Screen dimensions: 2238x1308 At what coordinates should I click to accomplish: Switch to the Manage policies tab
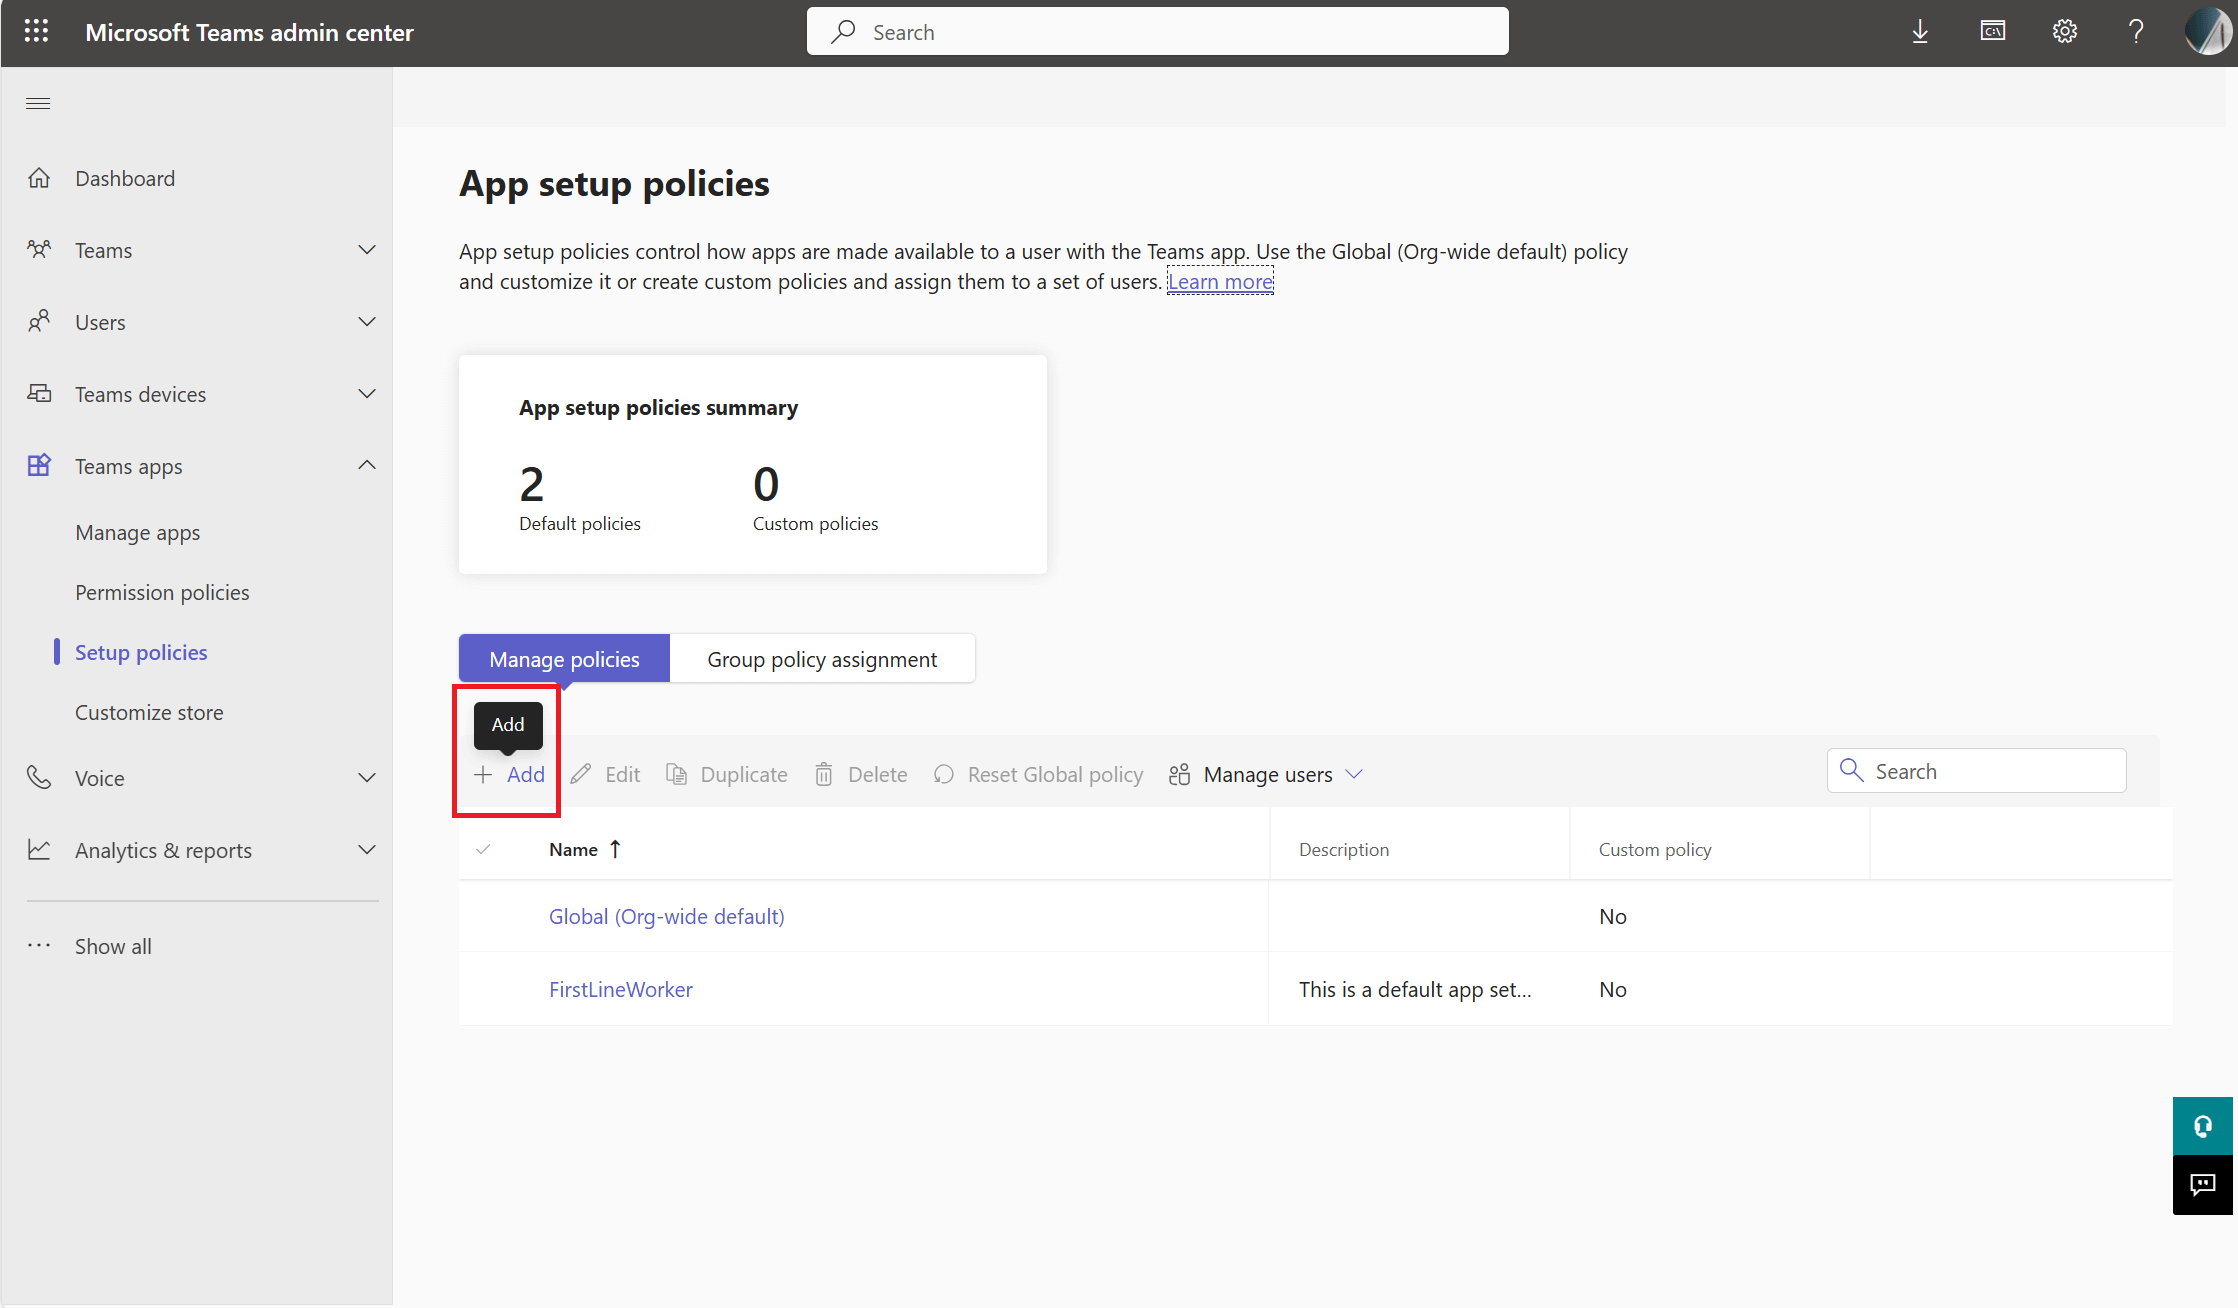564,659
